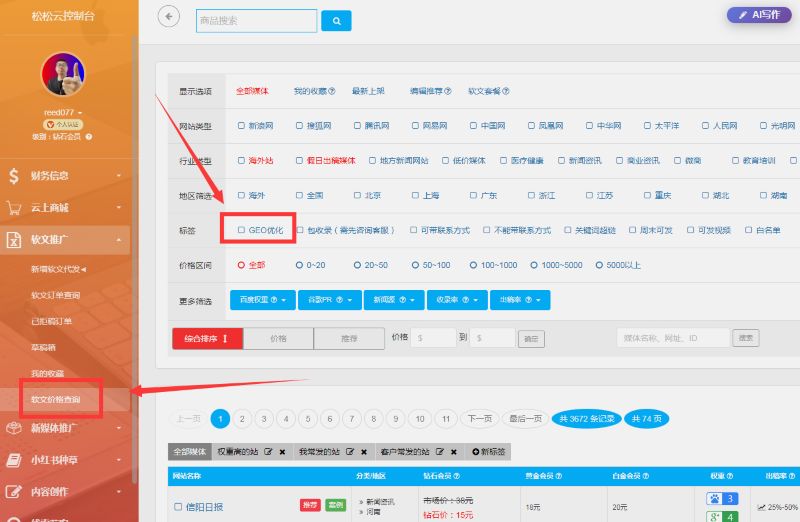Image resolution: width=800 pixels, height=522 pixels.
Task: Check the 新浪网 checkbox
Action: pyautogui.click(x=241, y=126)
